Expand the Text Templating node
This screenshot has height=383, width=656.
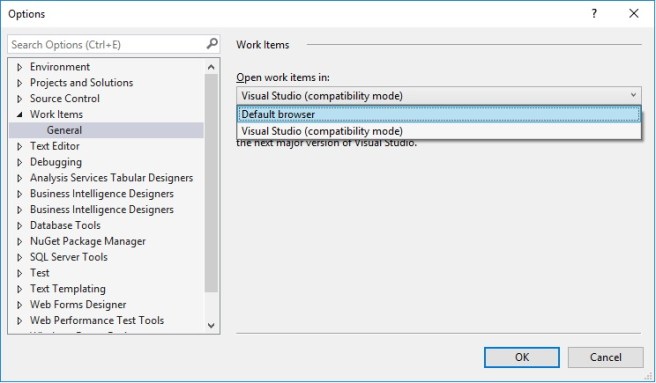pyautogui.click(x=19, y=289)
